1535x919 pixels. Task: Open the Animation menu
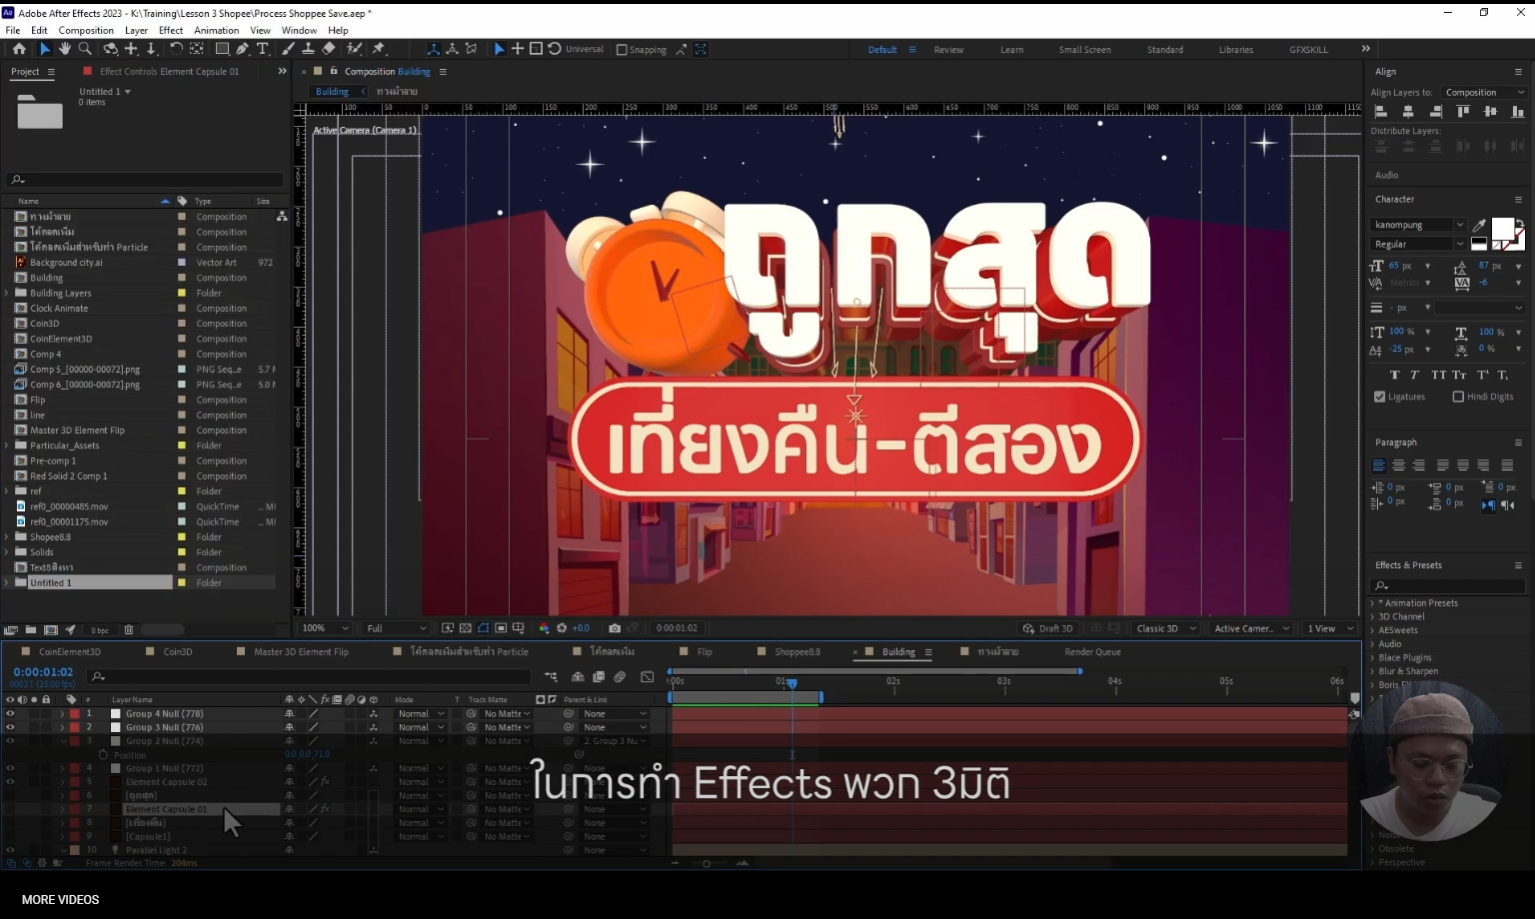[216, 30]
